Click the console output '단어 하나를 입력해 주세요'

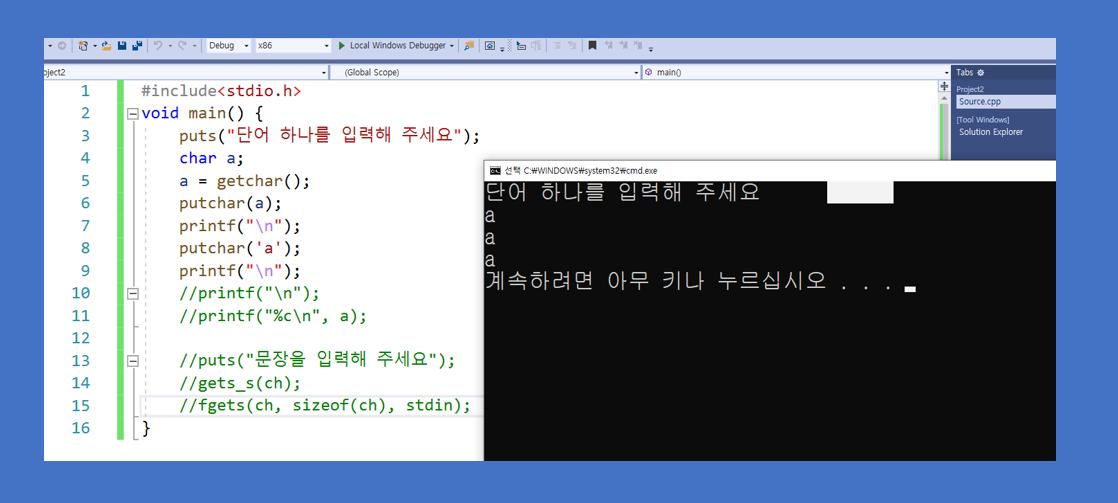coord(622,193)
